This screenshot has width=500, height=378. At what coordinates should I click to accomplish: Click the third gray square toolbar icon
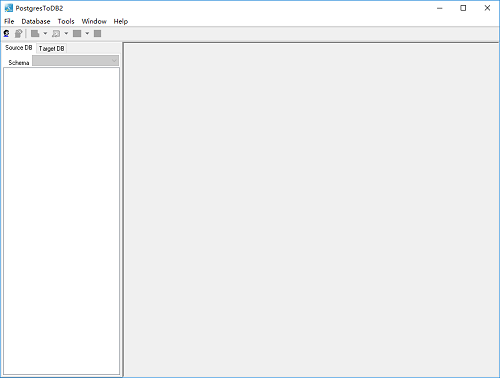tap(77, 33)
